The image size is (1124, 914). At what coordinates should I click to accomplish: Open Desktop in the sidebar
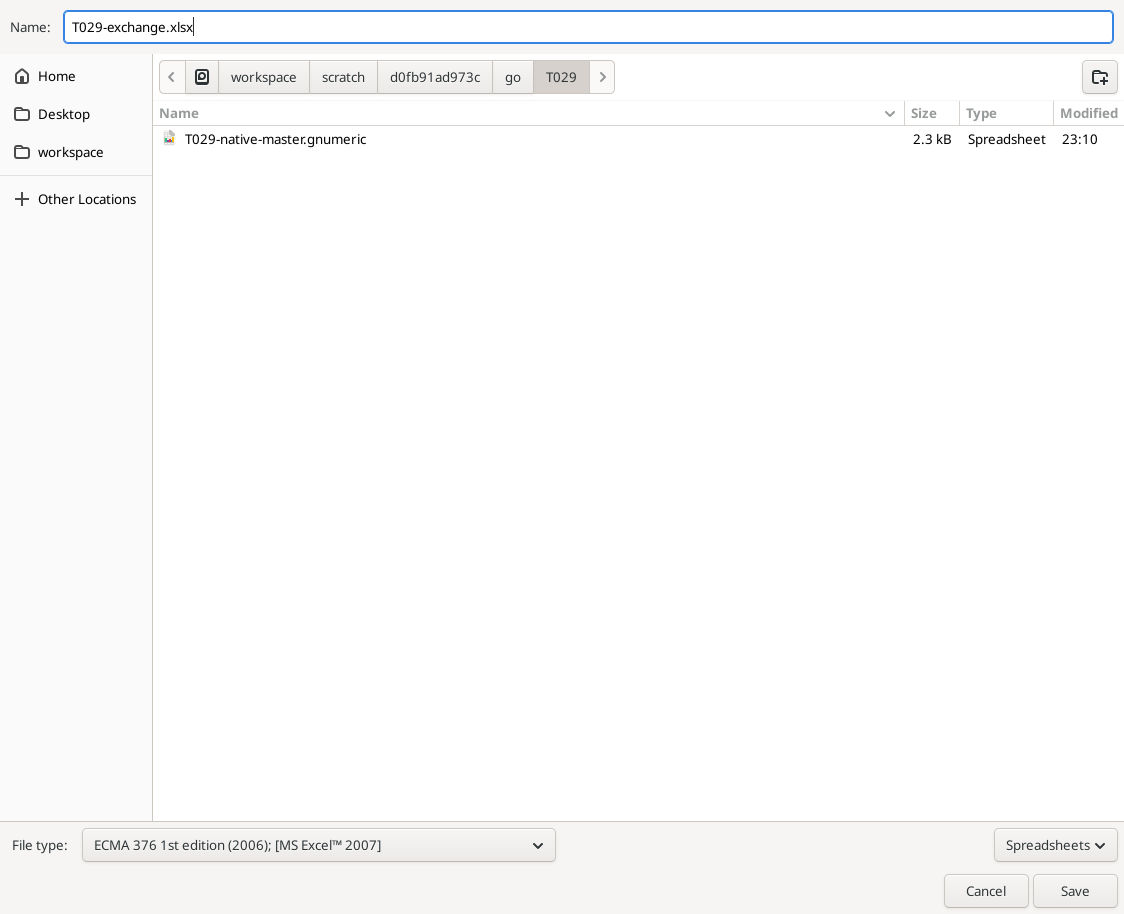76,114
